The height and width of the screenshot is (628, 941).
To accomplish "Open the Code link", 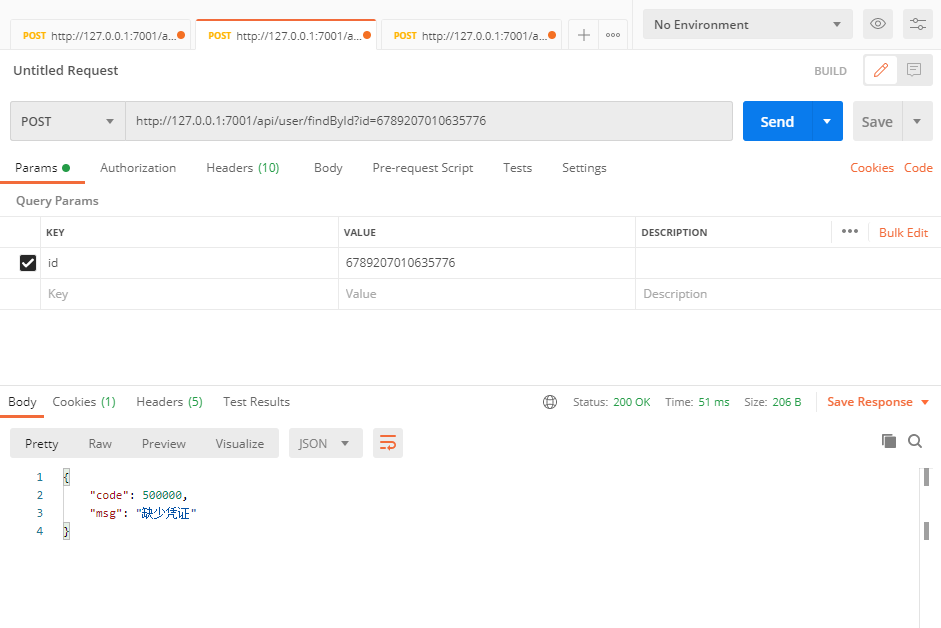I will (x=918, y=168).
